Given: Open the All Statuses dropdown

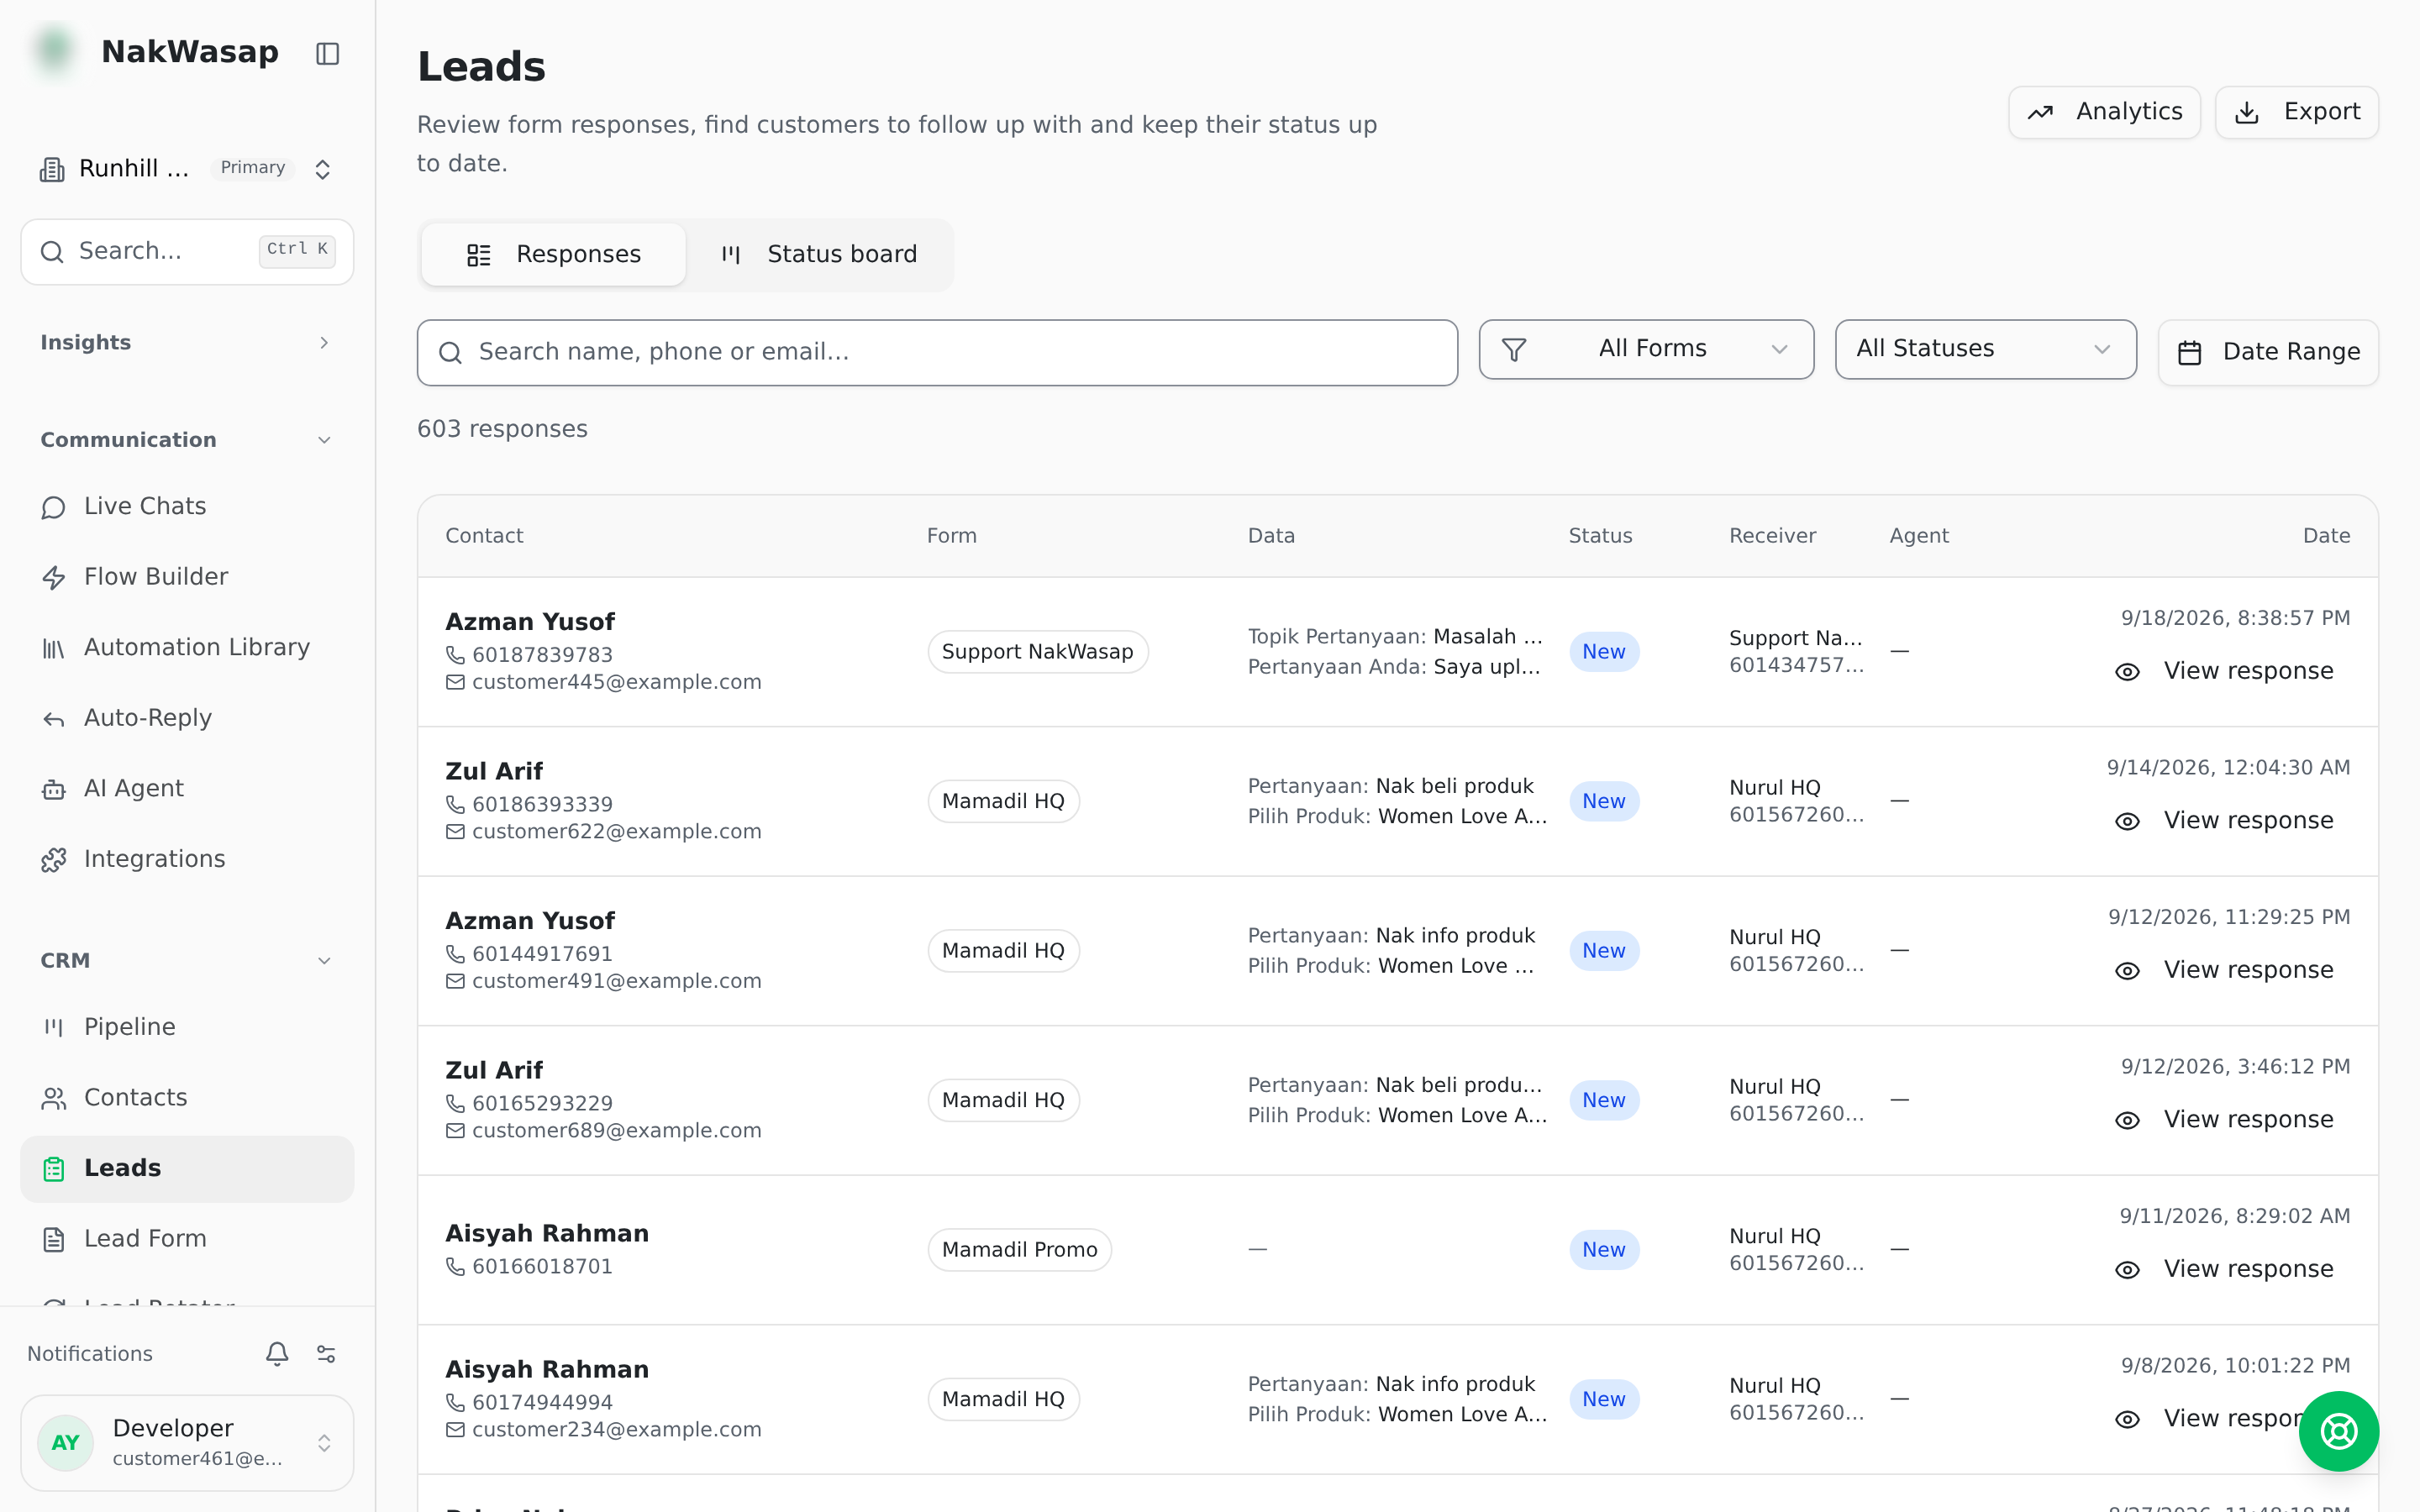Looking at the screenshot, I should 1985,349.
